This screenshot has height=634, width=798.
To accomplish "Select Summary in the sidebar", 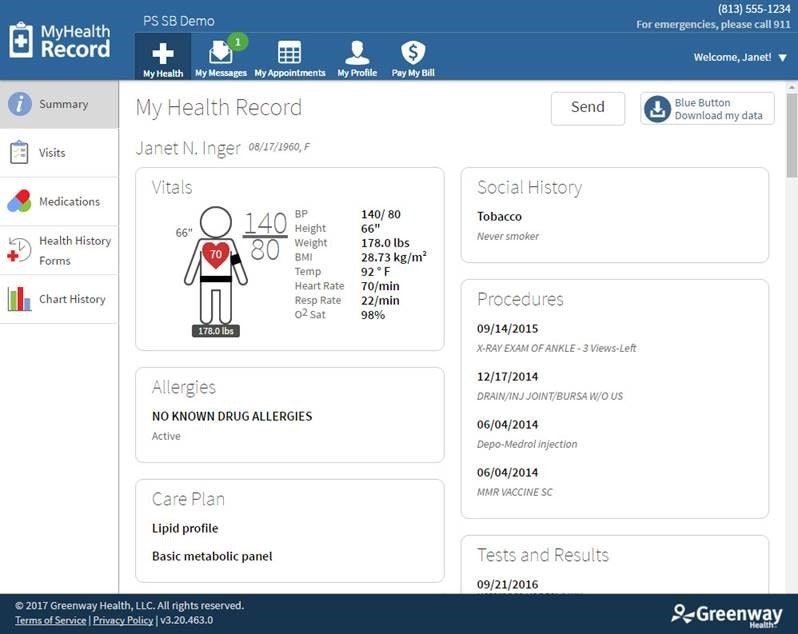I will click(59, 104).
